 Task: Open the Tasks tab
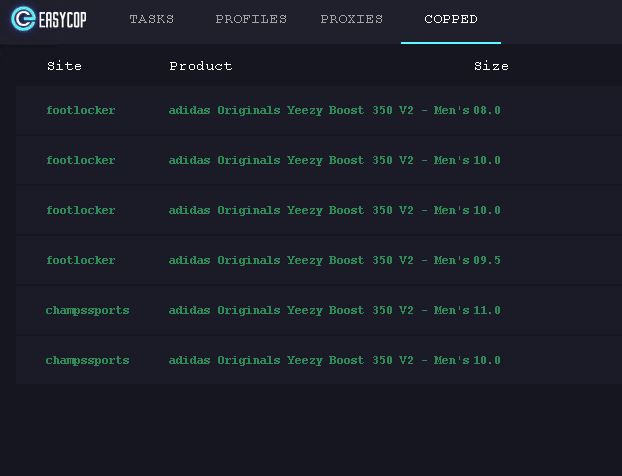[152, 19]
